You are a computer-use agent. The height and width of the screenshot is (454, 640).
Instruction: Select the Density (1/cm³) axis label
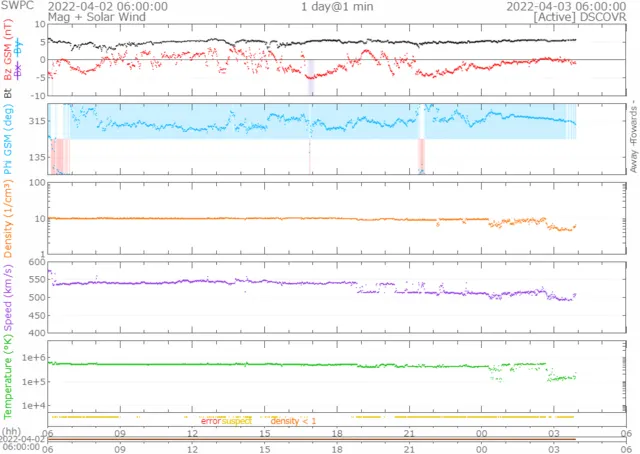(8, 217)
